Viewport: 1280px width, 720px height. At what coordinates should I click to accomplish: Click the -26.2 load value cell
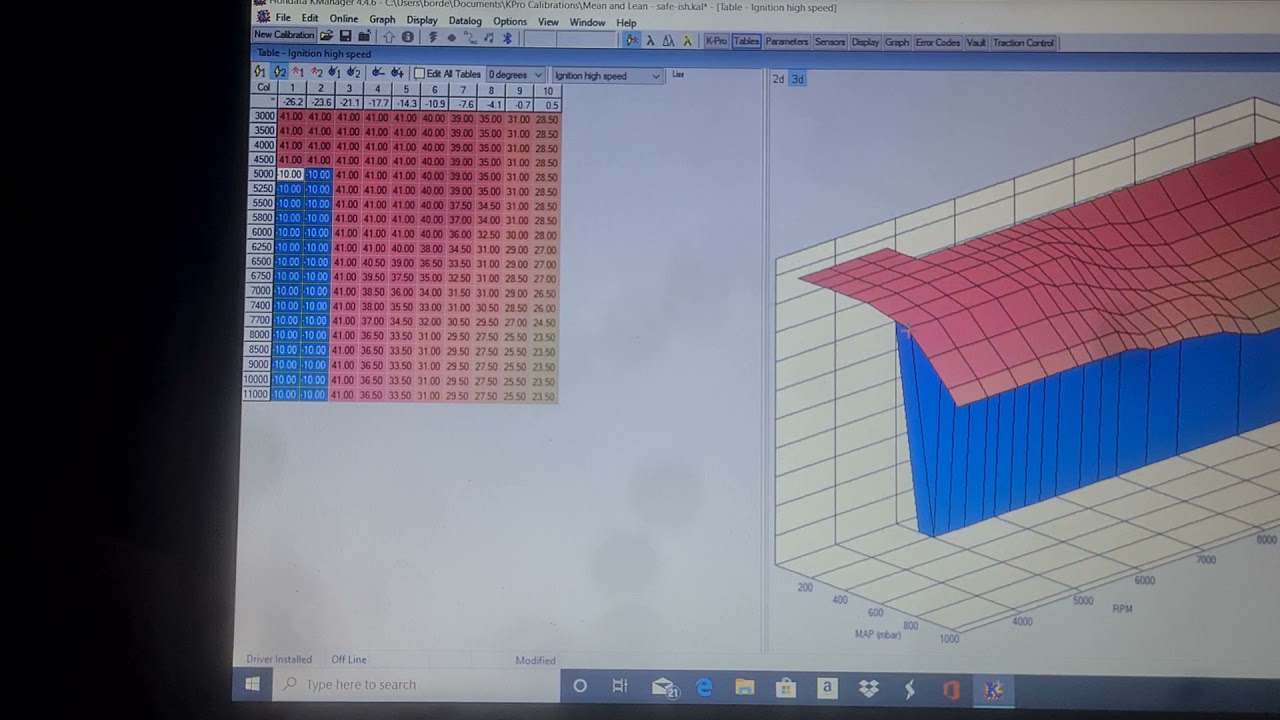tap(292, 102)
